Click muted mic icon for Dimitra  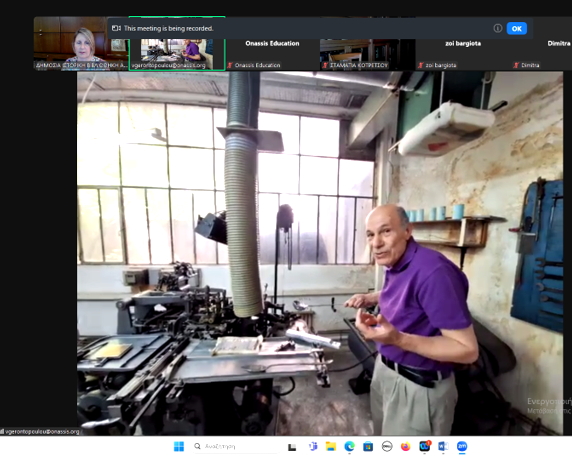516,65
